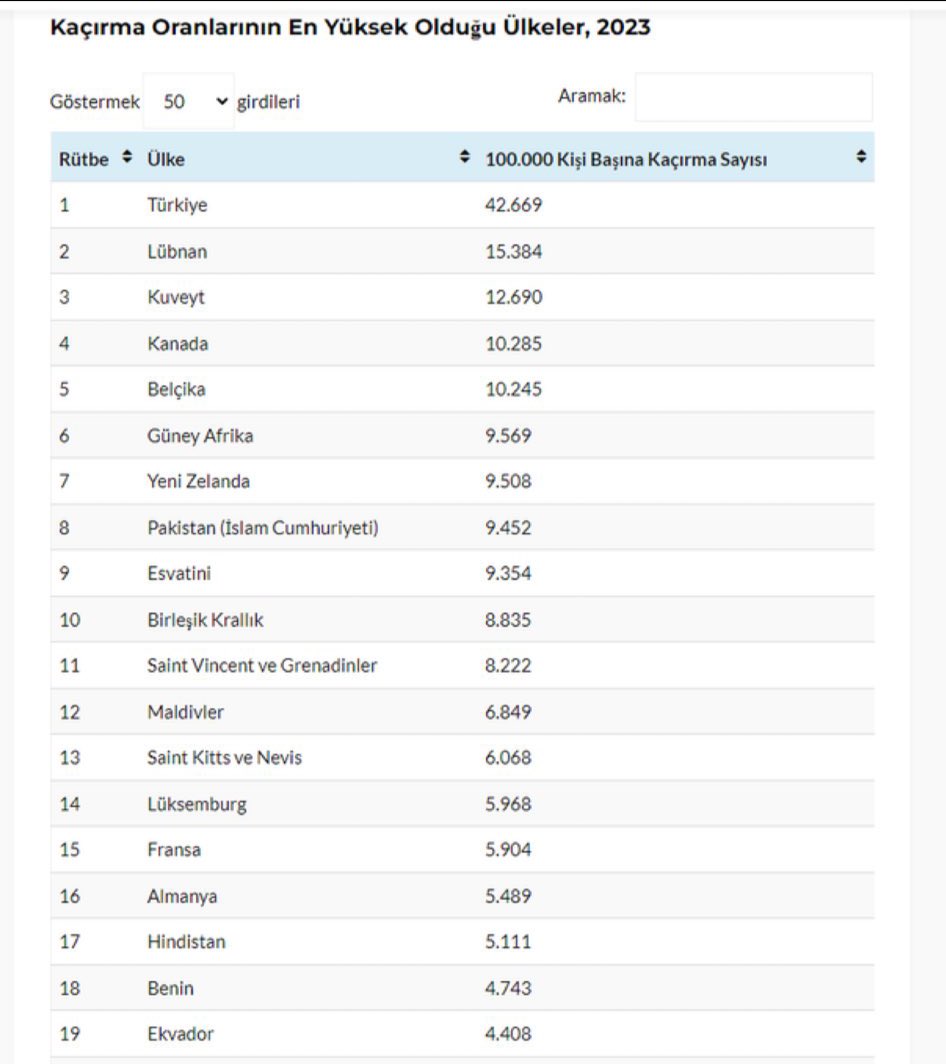Select the Yeni Zelanda country cell
This screenshot has width=946, height=1064.
[198, 481]
